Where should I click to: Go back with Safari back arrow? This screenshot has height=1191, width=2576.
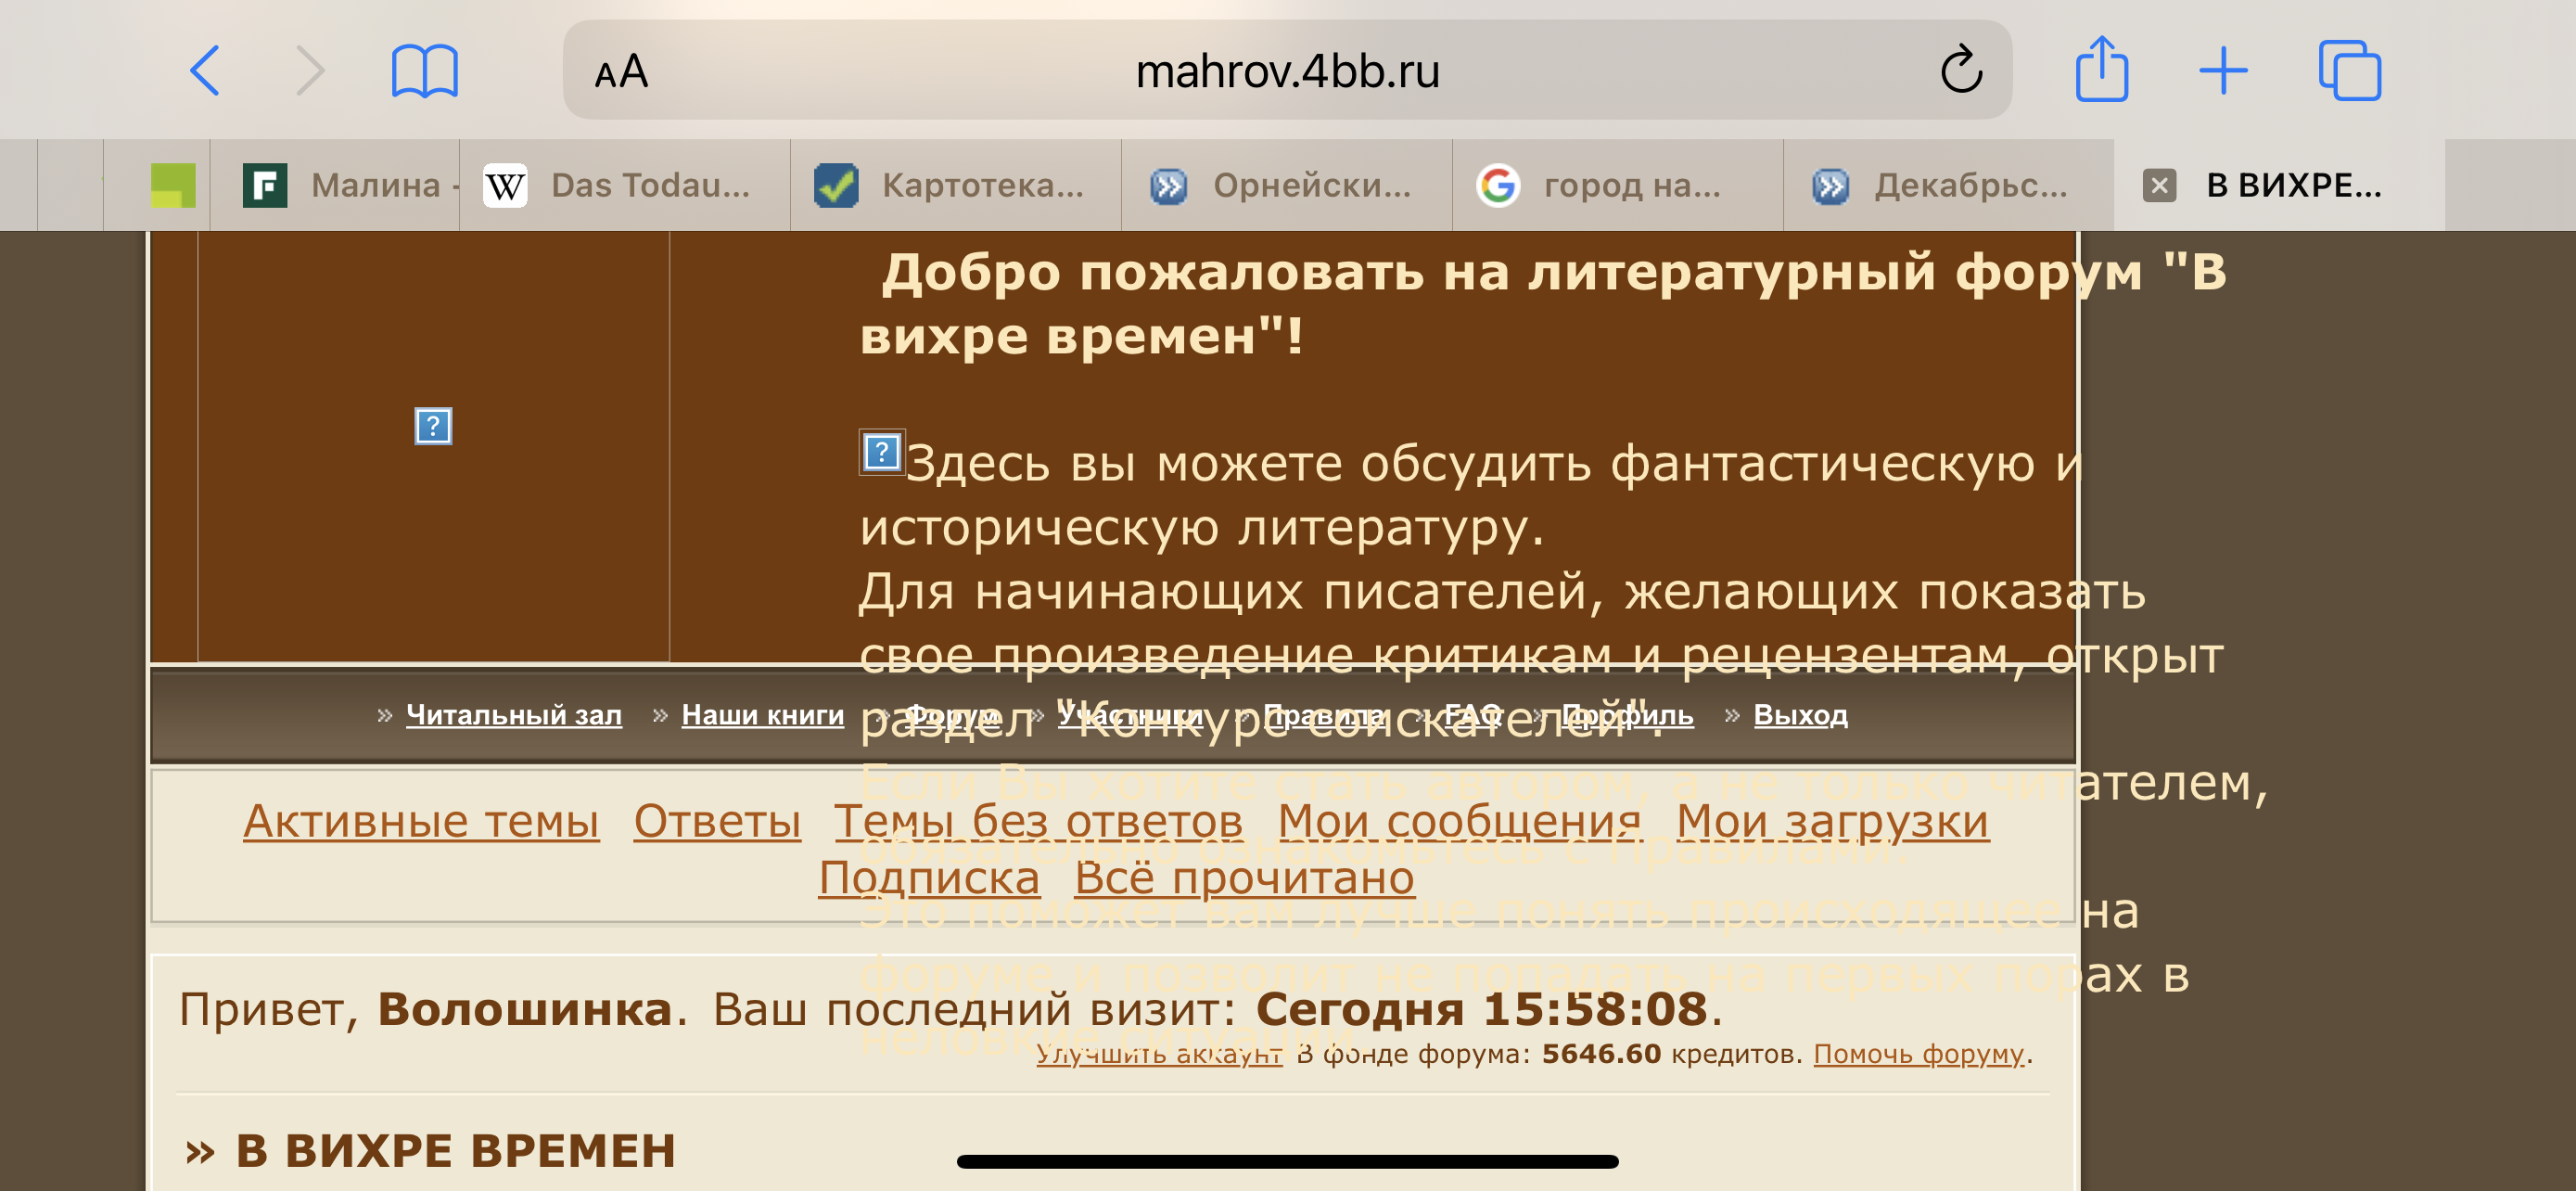pyautogui.click(x=204, y=71)
